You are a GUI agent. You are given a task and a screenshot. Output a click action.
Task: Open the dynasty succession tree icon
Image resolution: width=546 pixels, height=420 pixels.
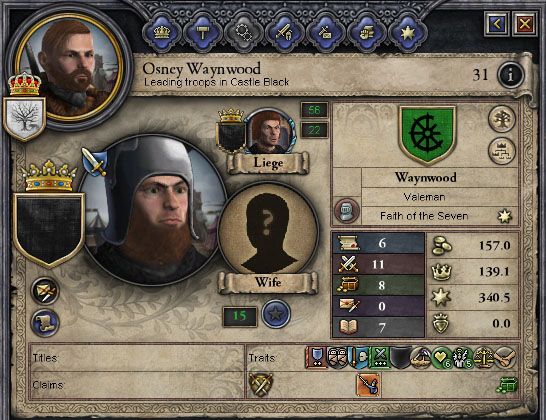pos(502,151)
